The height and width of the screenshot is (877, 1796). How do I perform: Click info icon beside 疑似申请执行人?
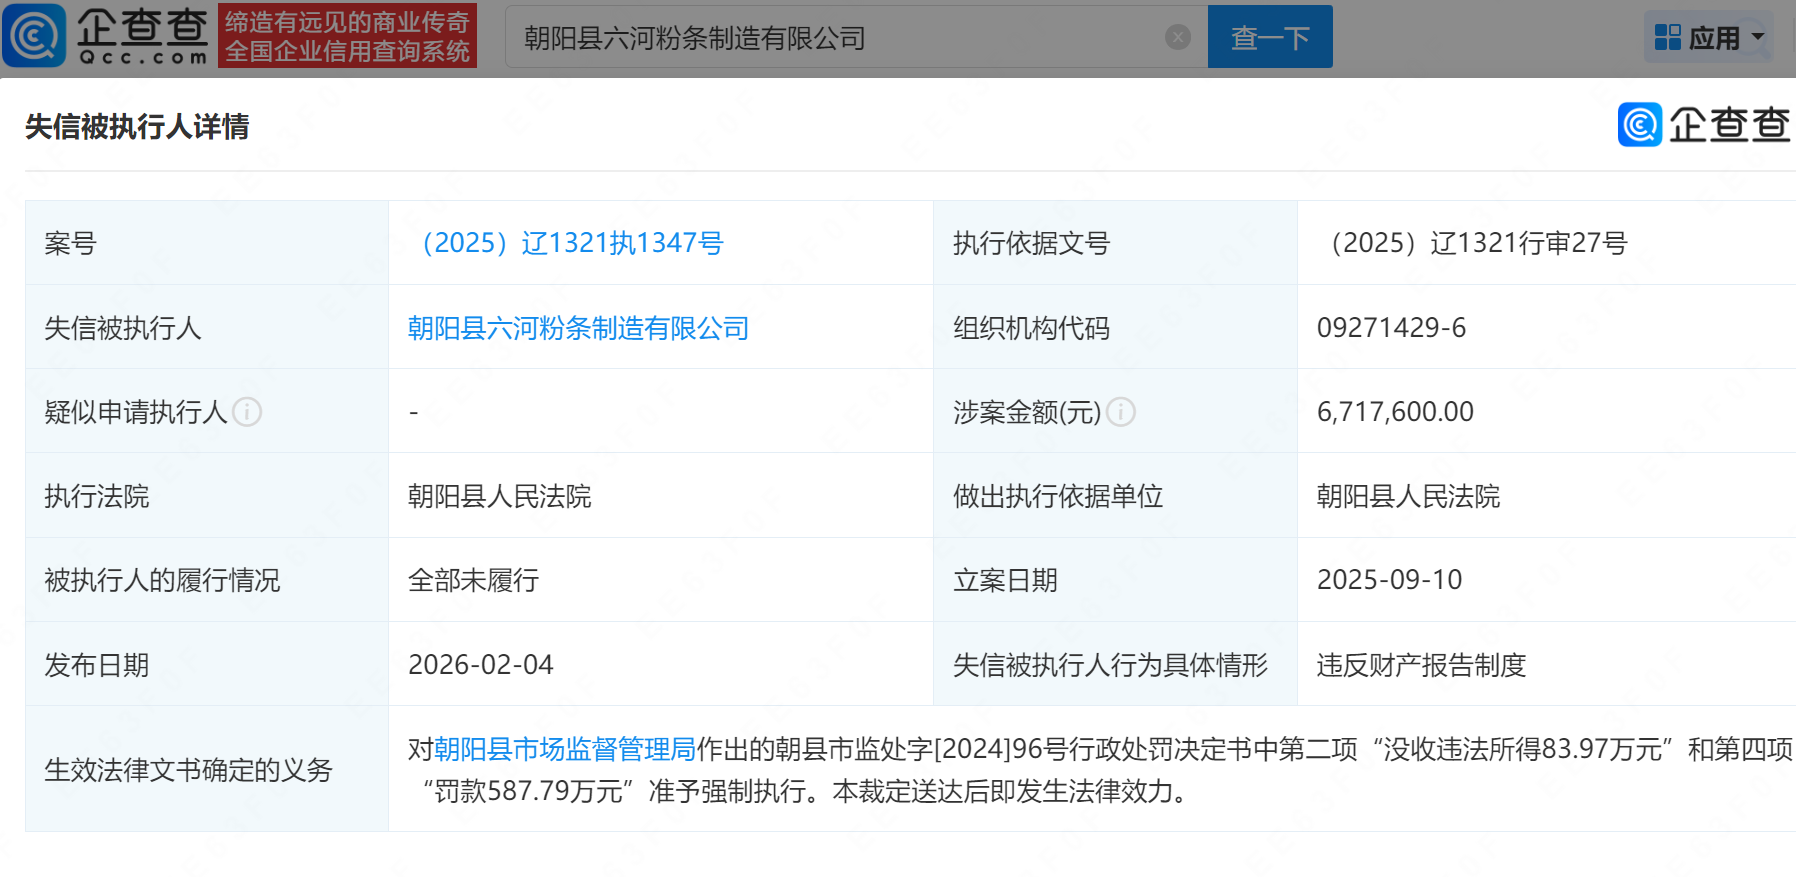click(x=247, y=412)
